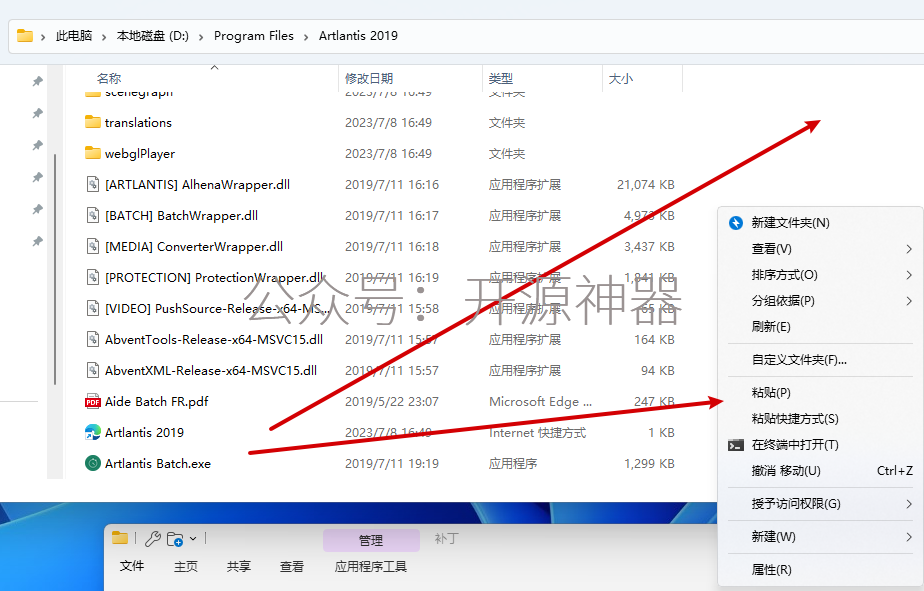This screenshot has height=591, width=924.
Task: Click the date "2019/7/11 16:18"
Action: (x=392, y=246)
